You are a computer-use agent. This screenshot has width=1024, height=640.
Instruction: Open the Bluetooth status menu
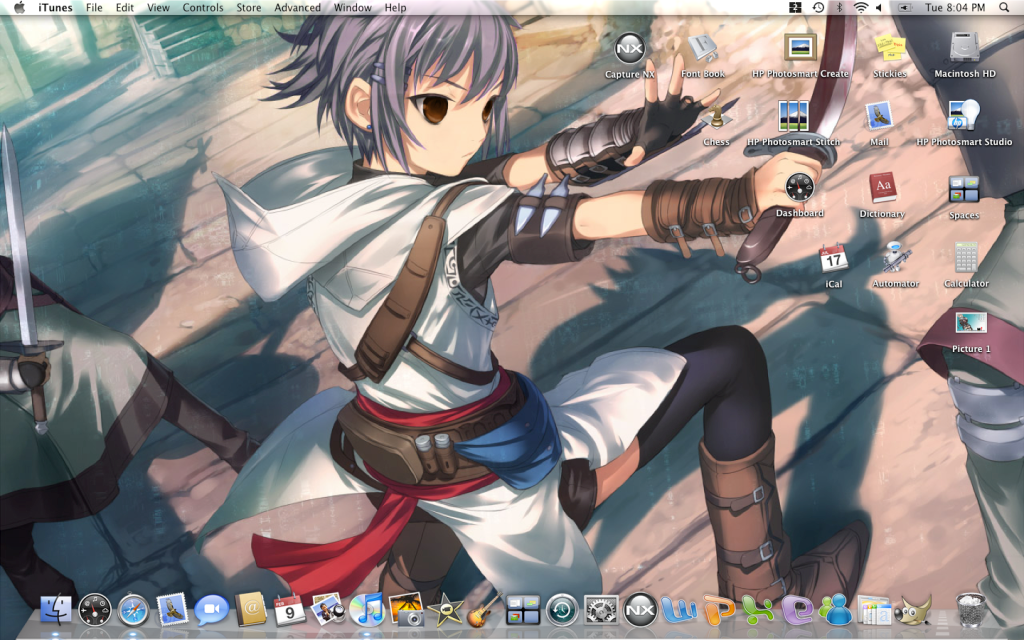pyautogui.click(x=840, y=8)
